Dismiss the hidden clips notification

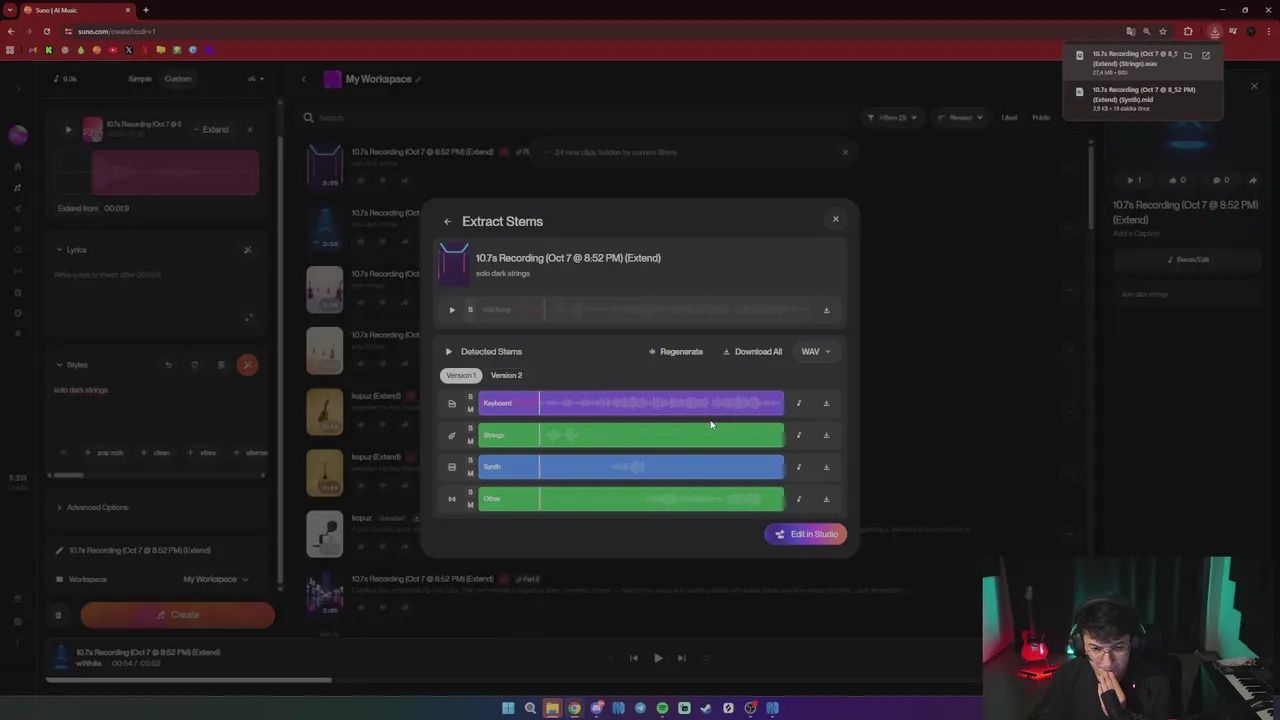pos(845,153)
